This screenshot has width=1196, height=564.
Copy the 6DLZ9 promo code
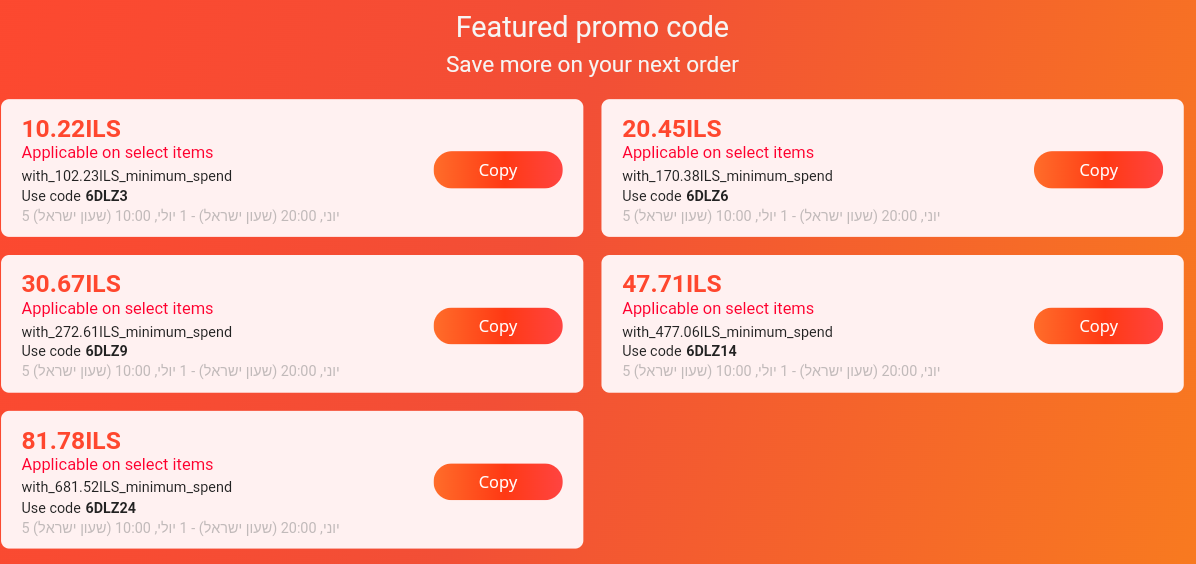(x=497, y=326)
